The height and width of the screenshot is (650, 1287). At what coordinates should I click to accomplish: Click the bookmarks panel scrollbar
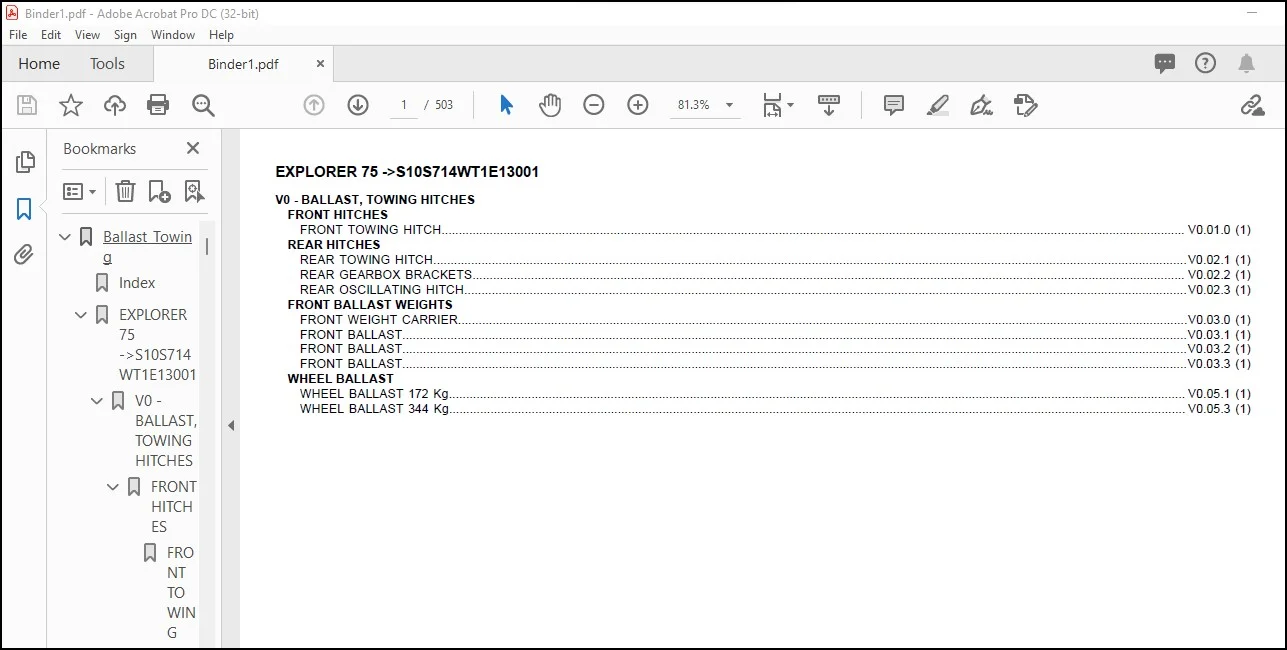[x=207, y=246]
